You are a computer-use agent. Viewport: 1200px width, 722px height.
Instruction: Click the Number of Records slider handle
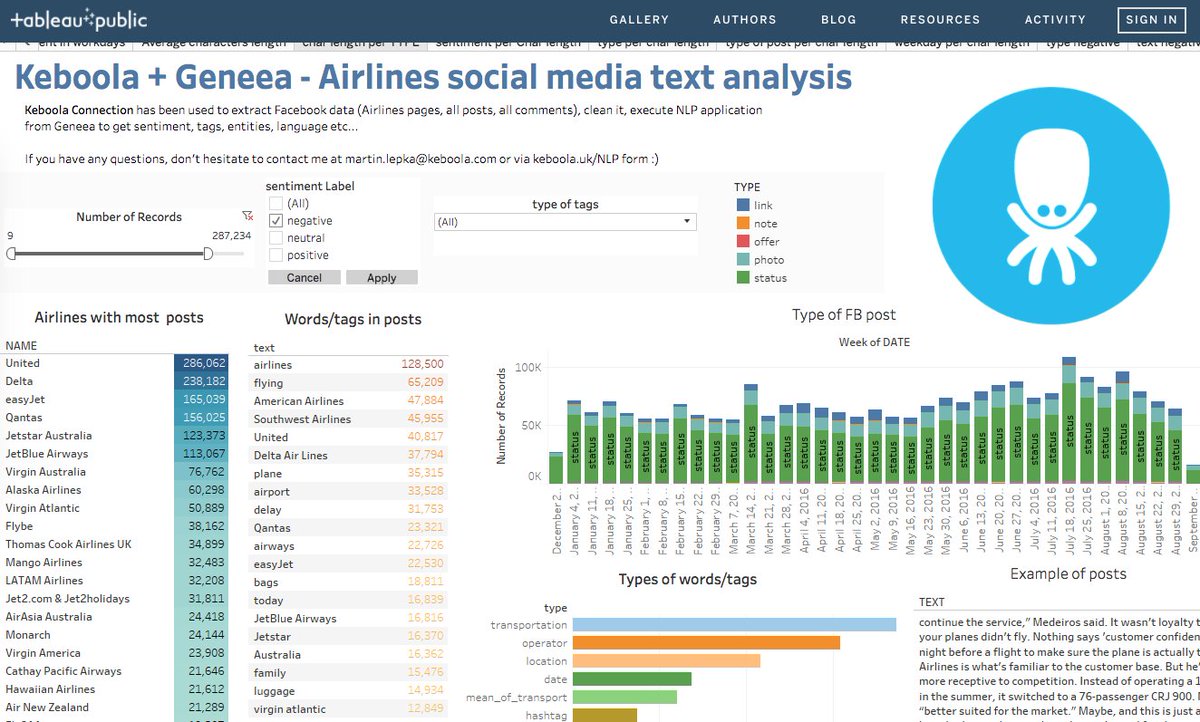[x=210, y=253]
